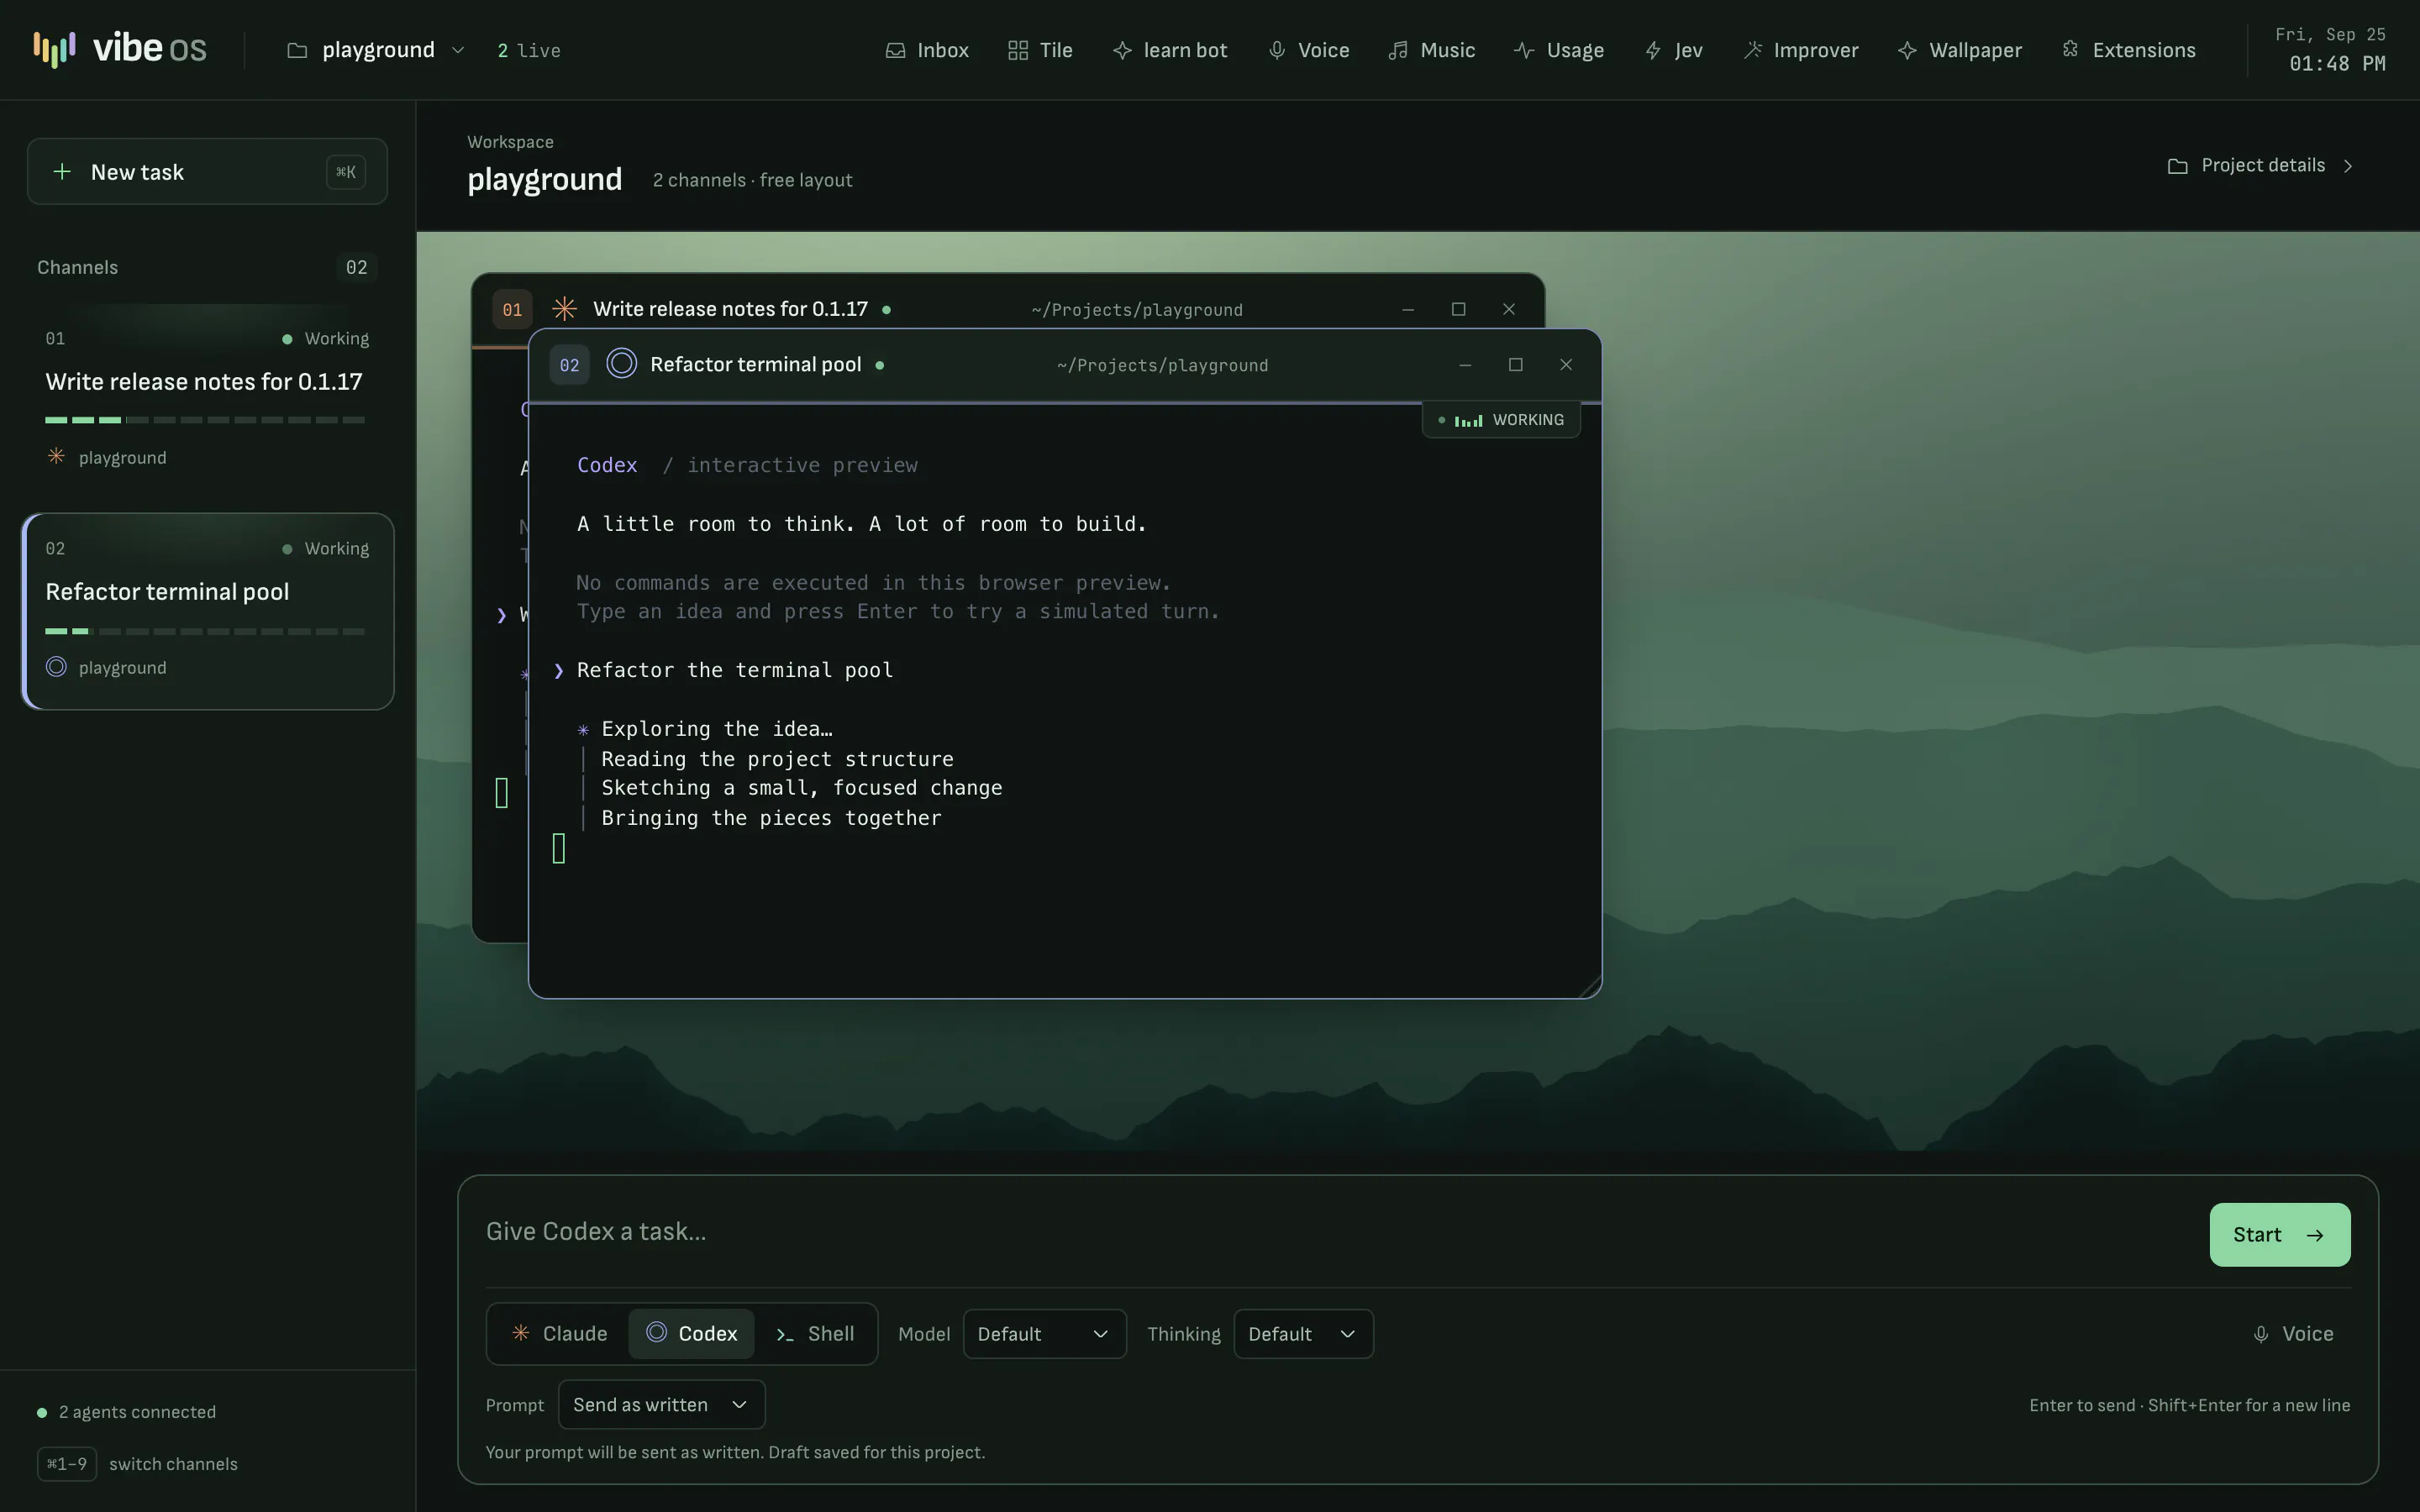Click the Start button
Viewport: 2420px width, 1512px height.
pos(2280,1235)
